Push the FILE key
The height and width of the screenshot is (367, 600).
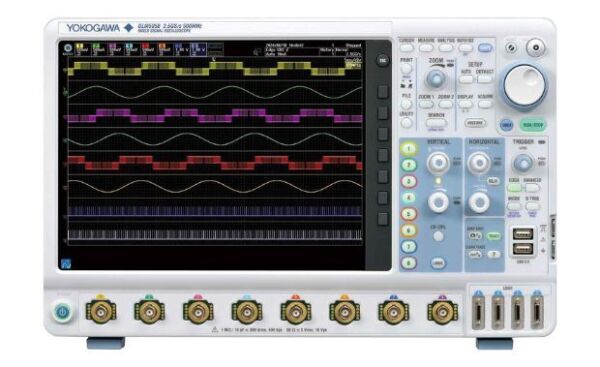click(x=406, y=104)
